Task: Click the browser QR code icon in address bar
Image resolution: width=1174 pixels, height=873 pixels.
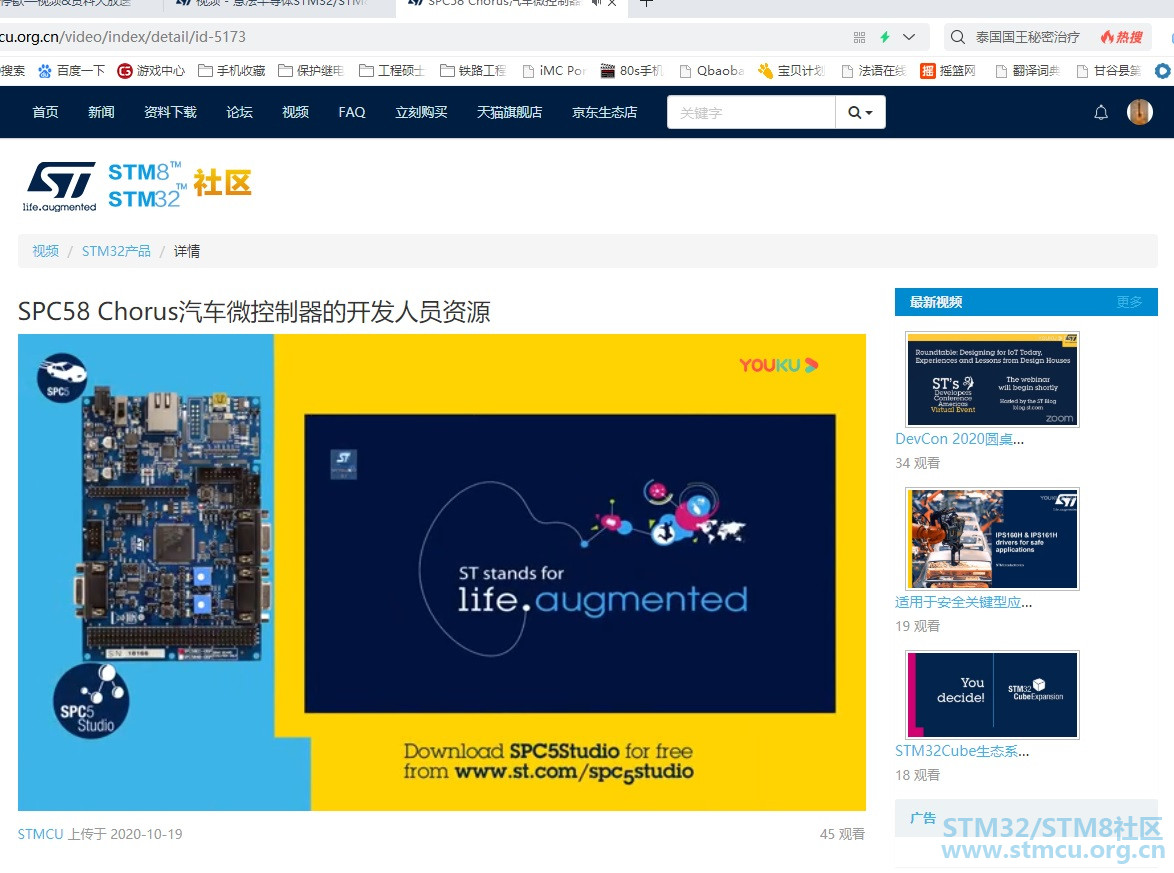Action: [x=860, y=37]
